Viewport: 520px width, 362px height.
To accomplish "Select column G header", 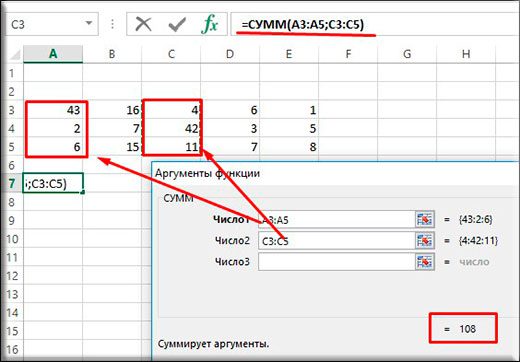I will click(407, 54).
